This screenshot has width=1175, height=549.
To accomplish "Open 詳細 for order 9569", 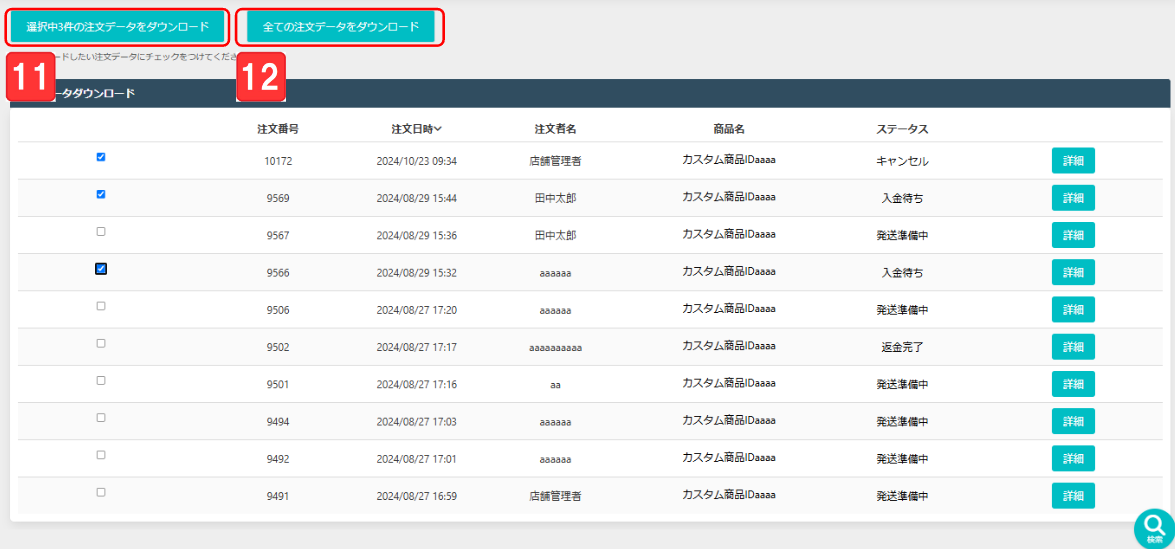I will click(1073, 198).
